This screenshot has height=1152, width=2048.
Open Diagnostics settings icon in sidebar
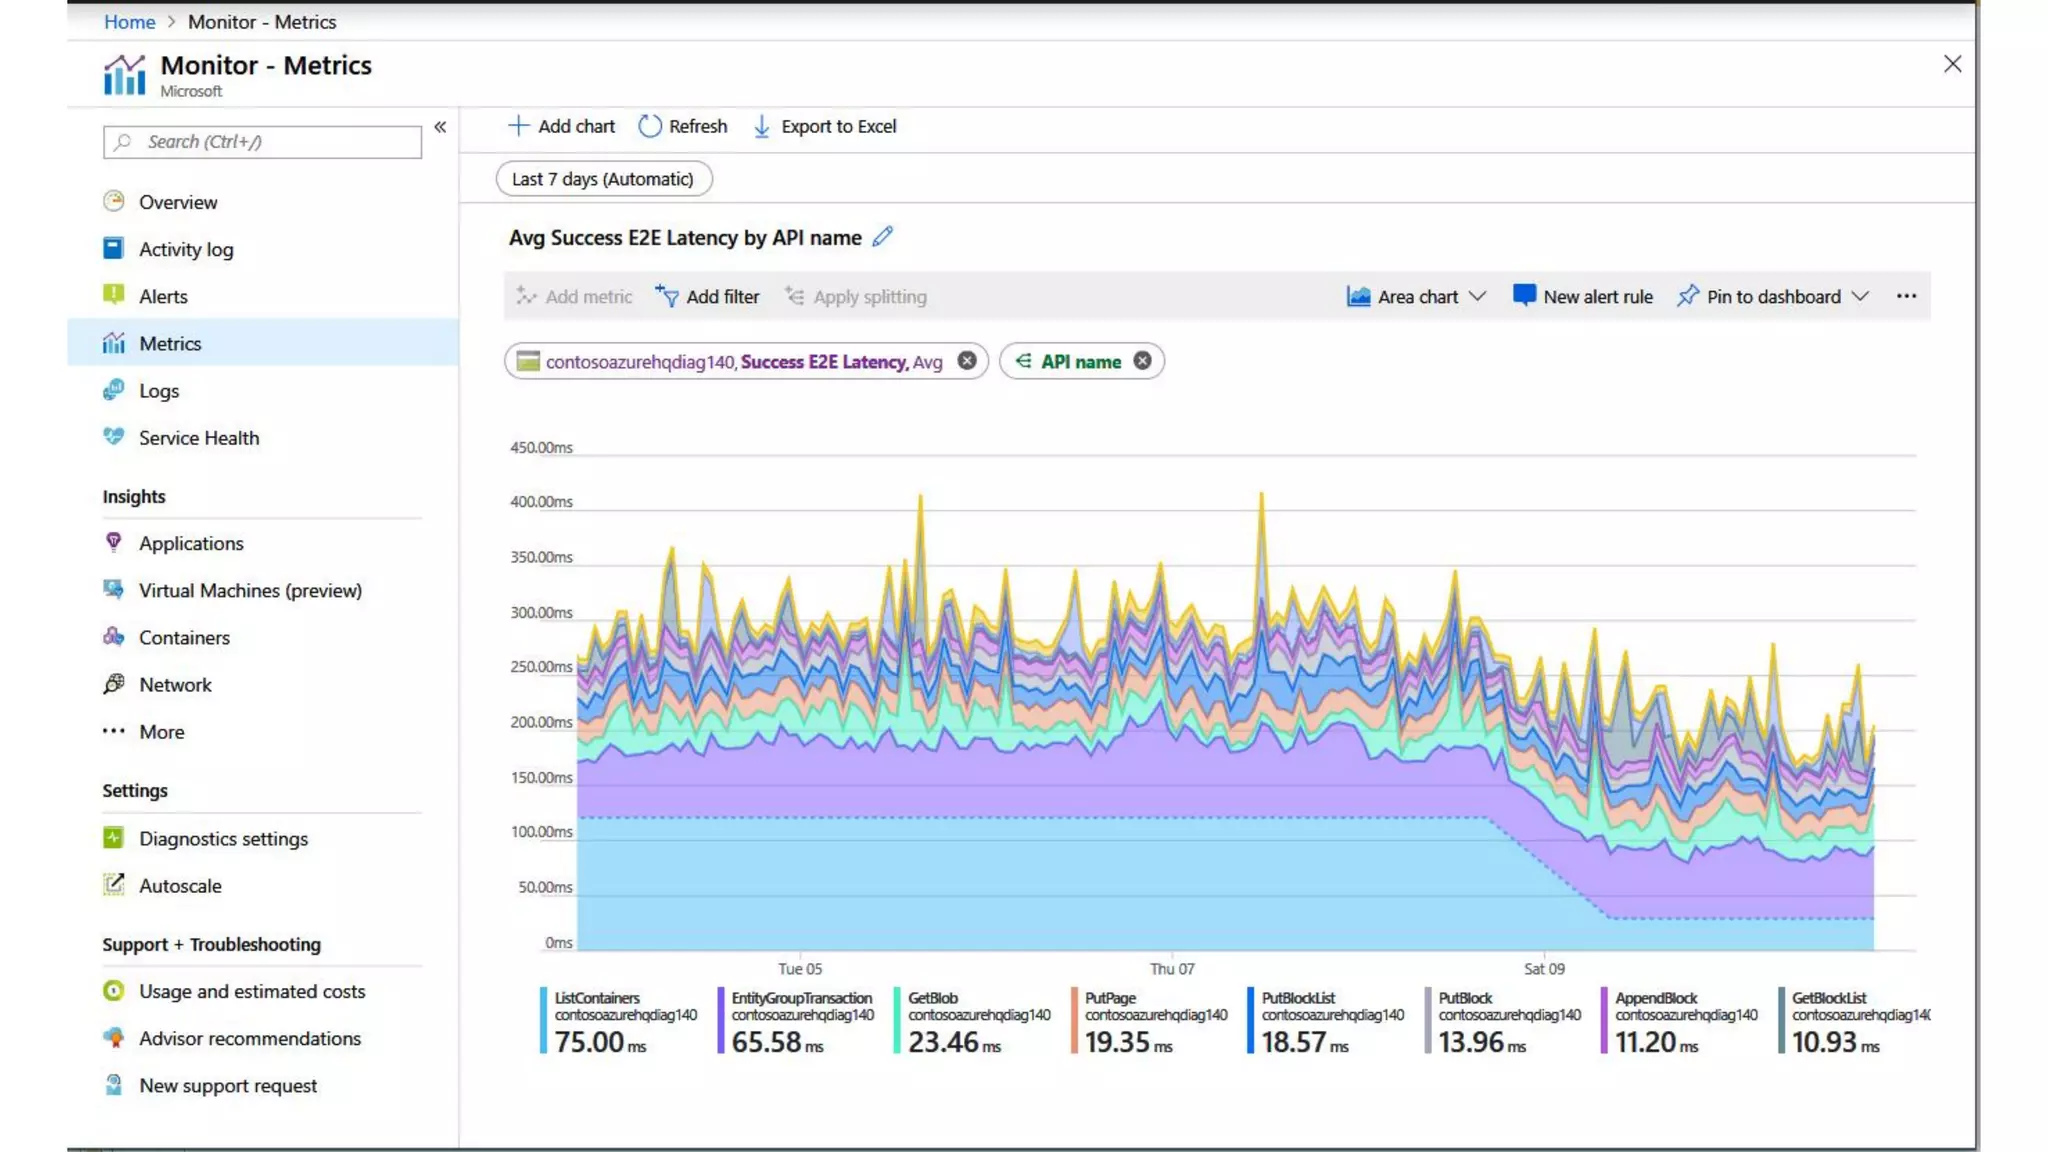[x=114, y=838]
